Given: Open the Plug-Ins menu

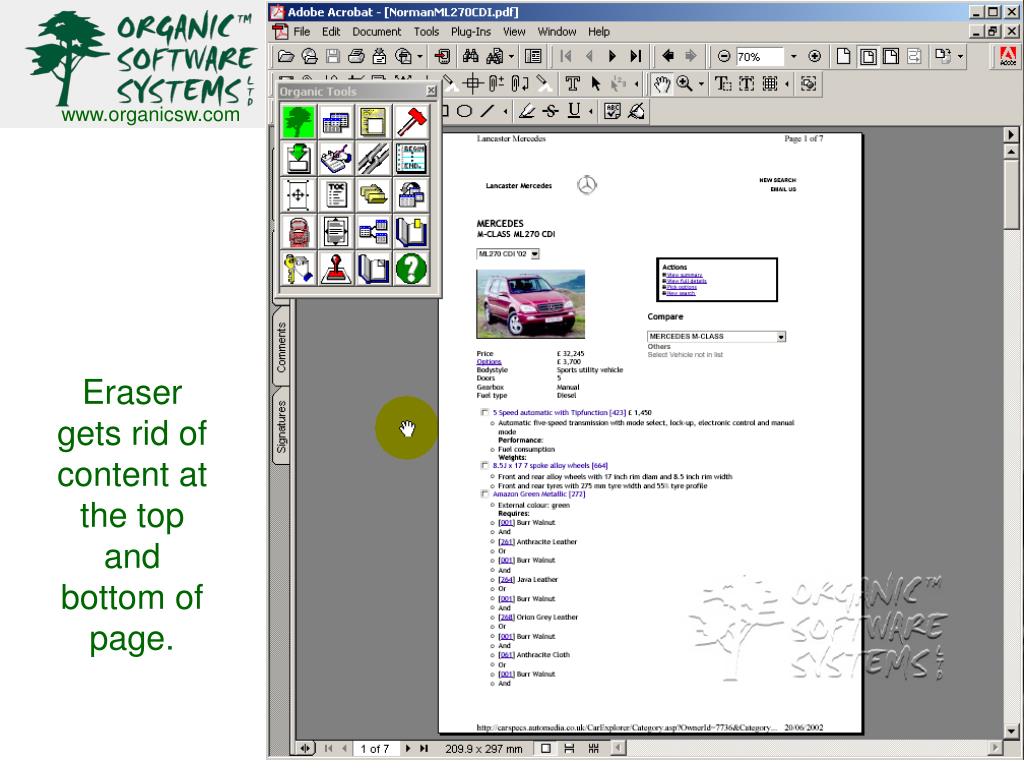Looking at the screenshot, I should point(471,31).
